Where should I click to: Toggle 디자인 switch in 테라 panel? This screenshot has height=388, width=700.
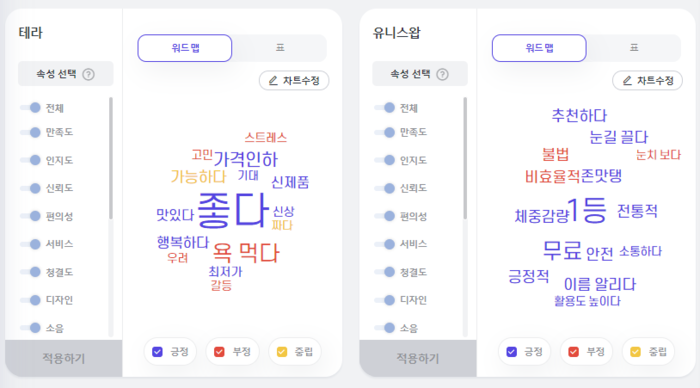(31, 300)
